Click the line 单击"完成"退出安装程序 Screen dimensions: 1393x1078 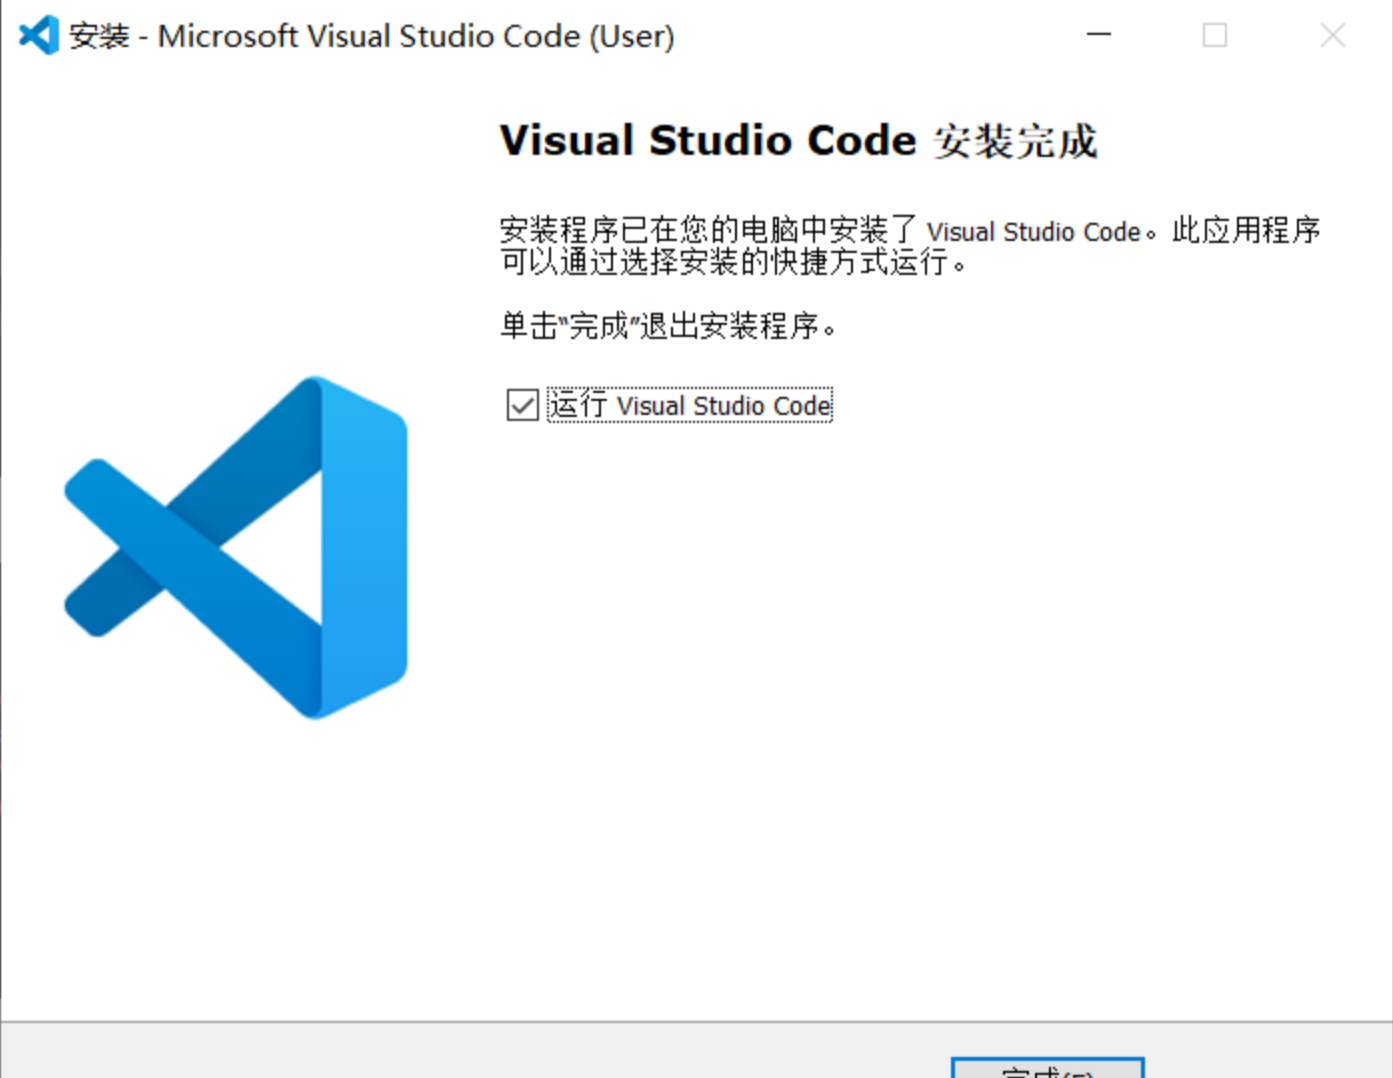coord(668,326)
